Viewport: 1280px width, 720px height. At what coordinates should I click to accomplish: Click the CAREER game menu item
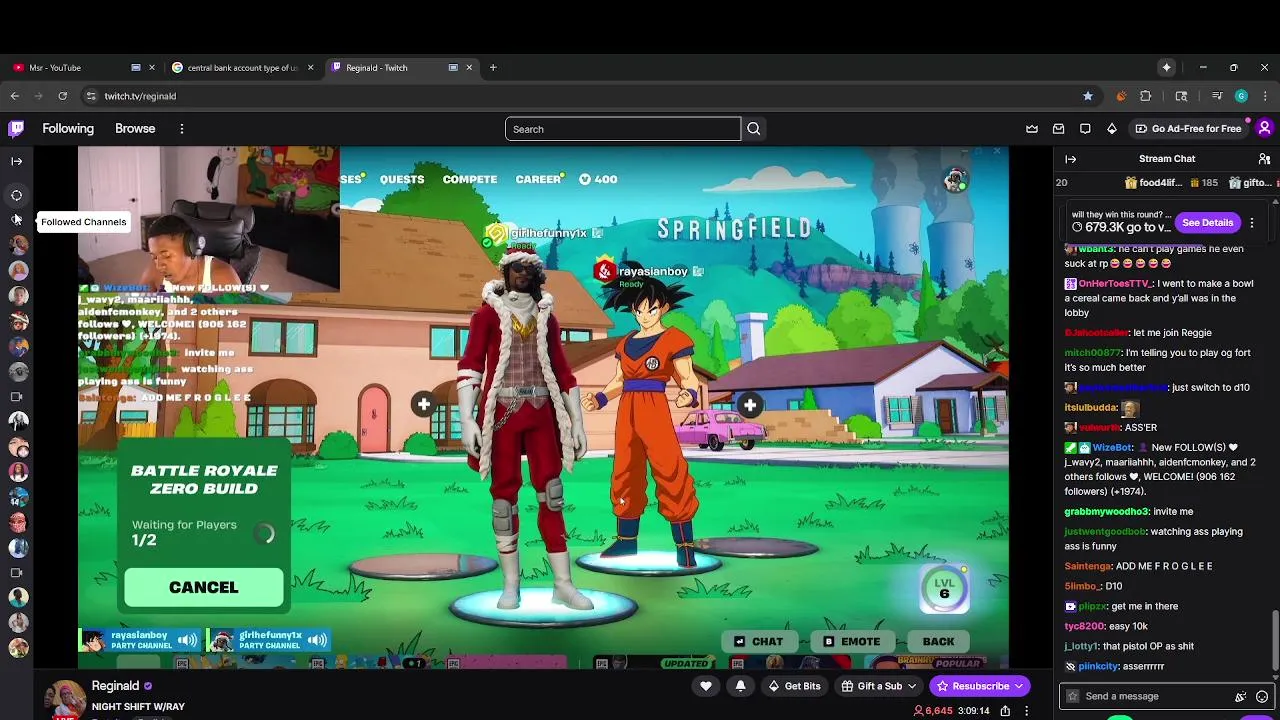[538, 180]
